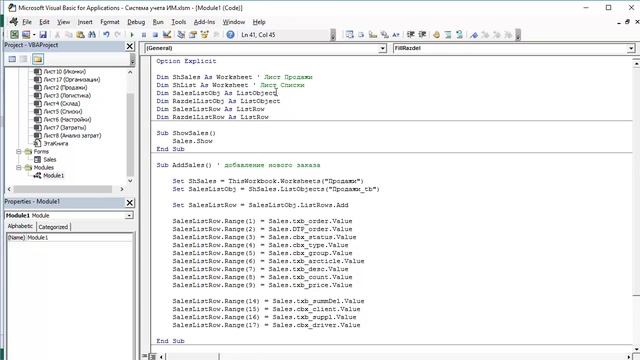Open the FillRazdel procedure dropdown
The image size is (640, 360).
[631, 48]
